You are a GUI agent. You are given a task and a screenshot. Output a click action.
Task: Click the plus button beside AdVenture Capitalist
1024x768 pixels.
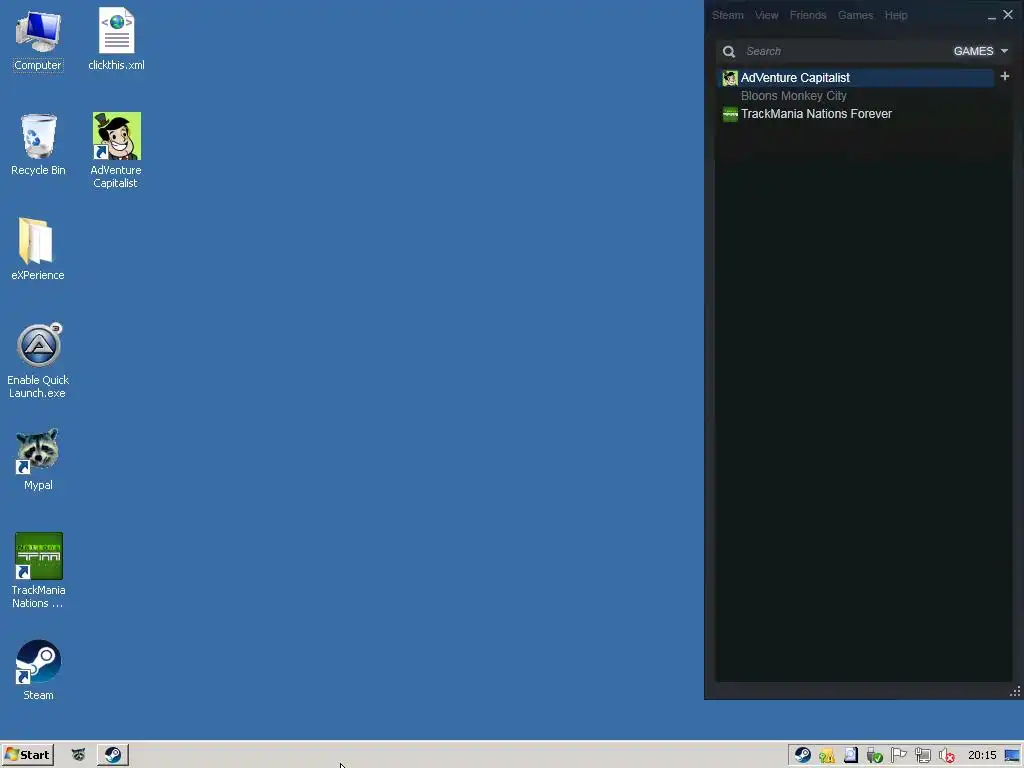[x=1005, y=76]
